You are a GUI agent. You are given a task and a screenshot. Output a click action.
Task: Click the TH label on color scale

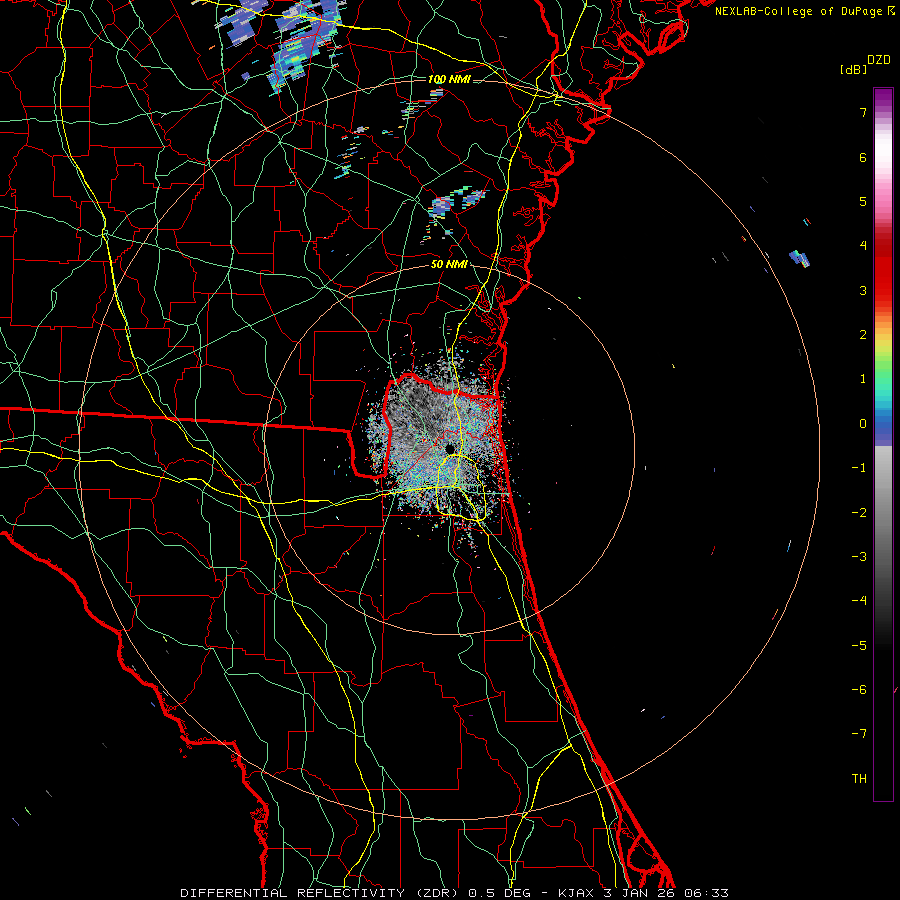pyautogui.click(x=859, y=778)
